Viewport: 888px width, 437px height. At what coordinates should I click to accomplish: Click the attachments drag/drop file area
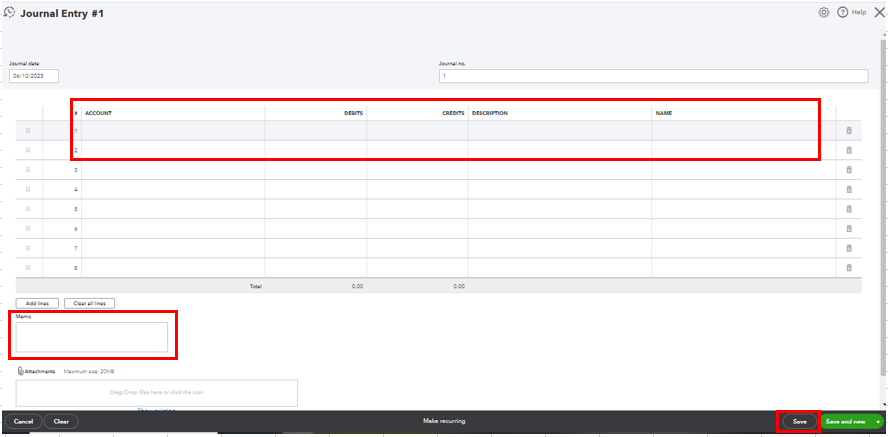(x=156, y=393)
